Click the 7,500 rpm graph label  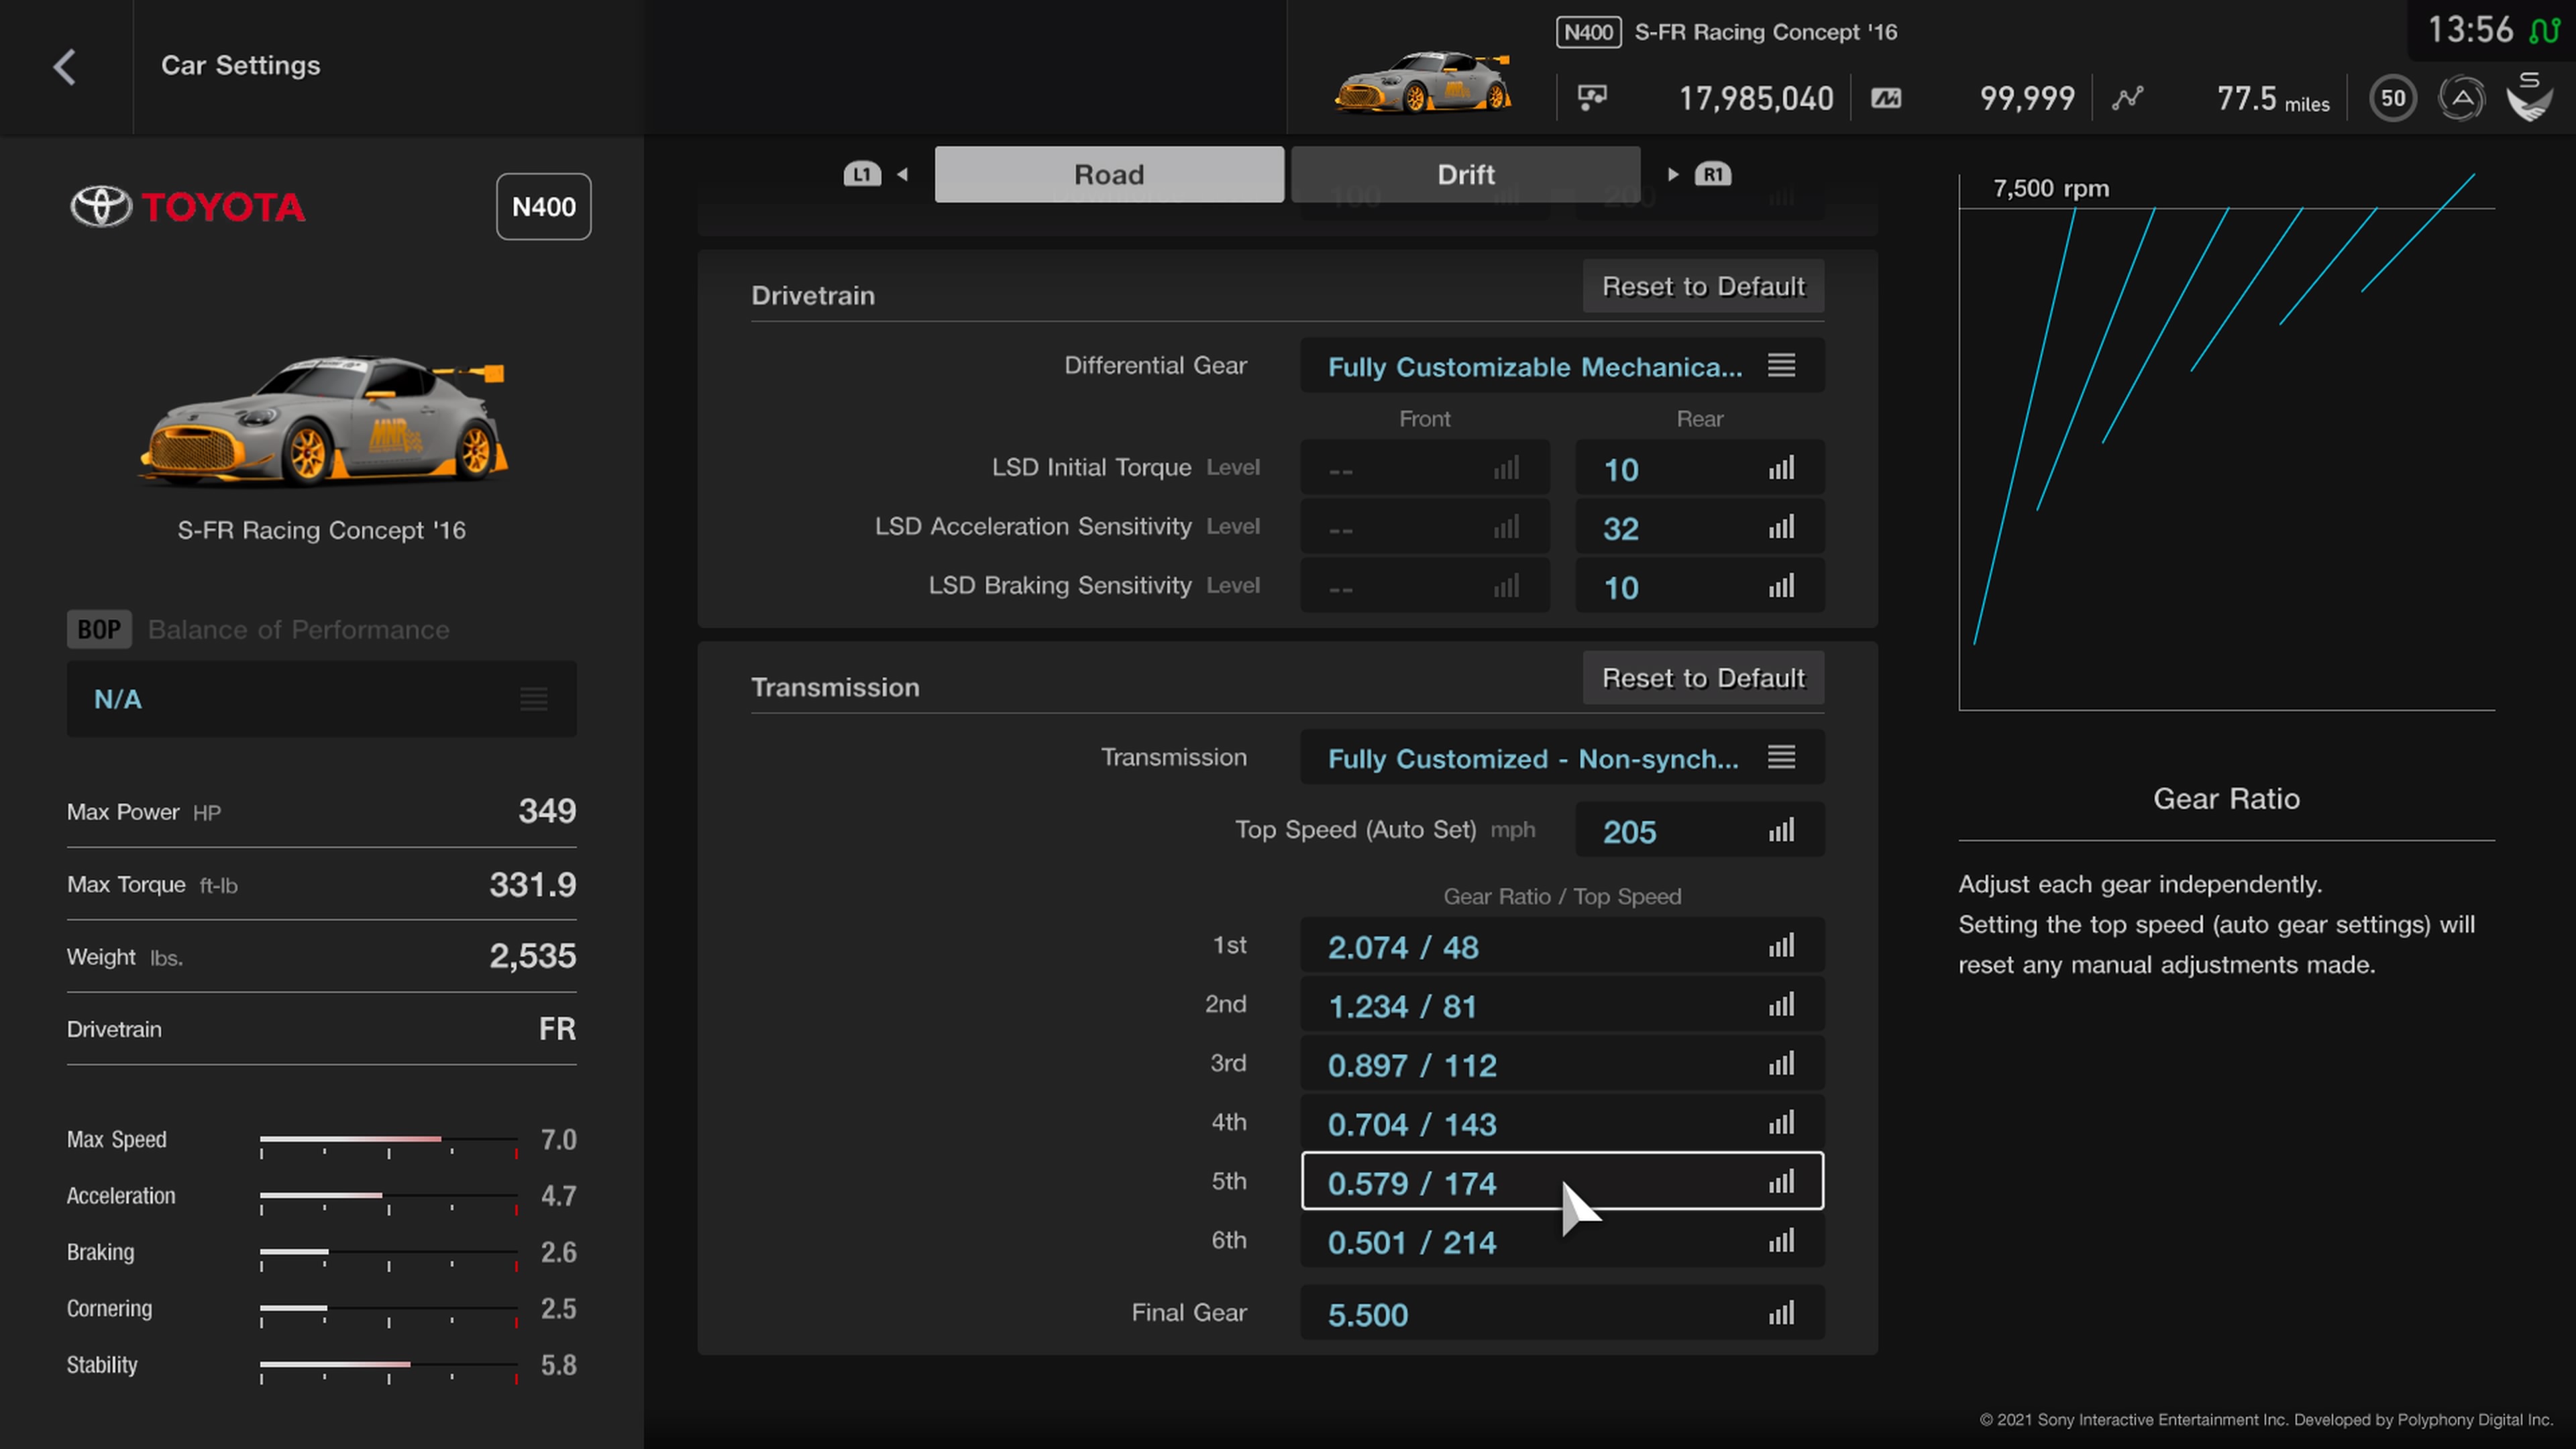coord(2051,189)
